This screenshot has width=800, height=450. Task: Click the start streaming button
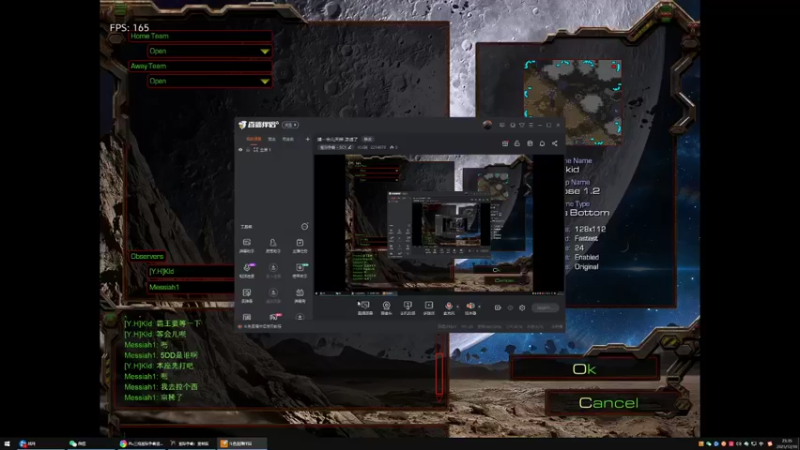pyautogui.click(x=545, y=308)
